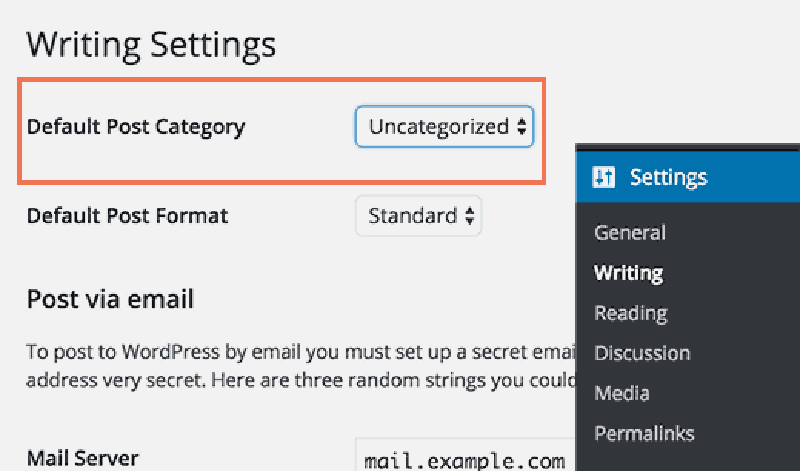Go to Permalinks settings
800x471 pixels.
click(x=644, y=434)
